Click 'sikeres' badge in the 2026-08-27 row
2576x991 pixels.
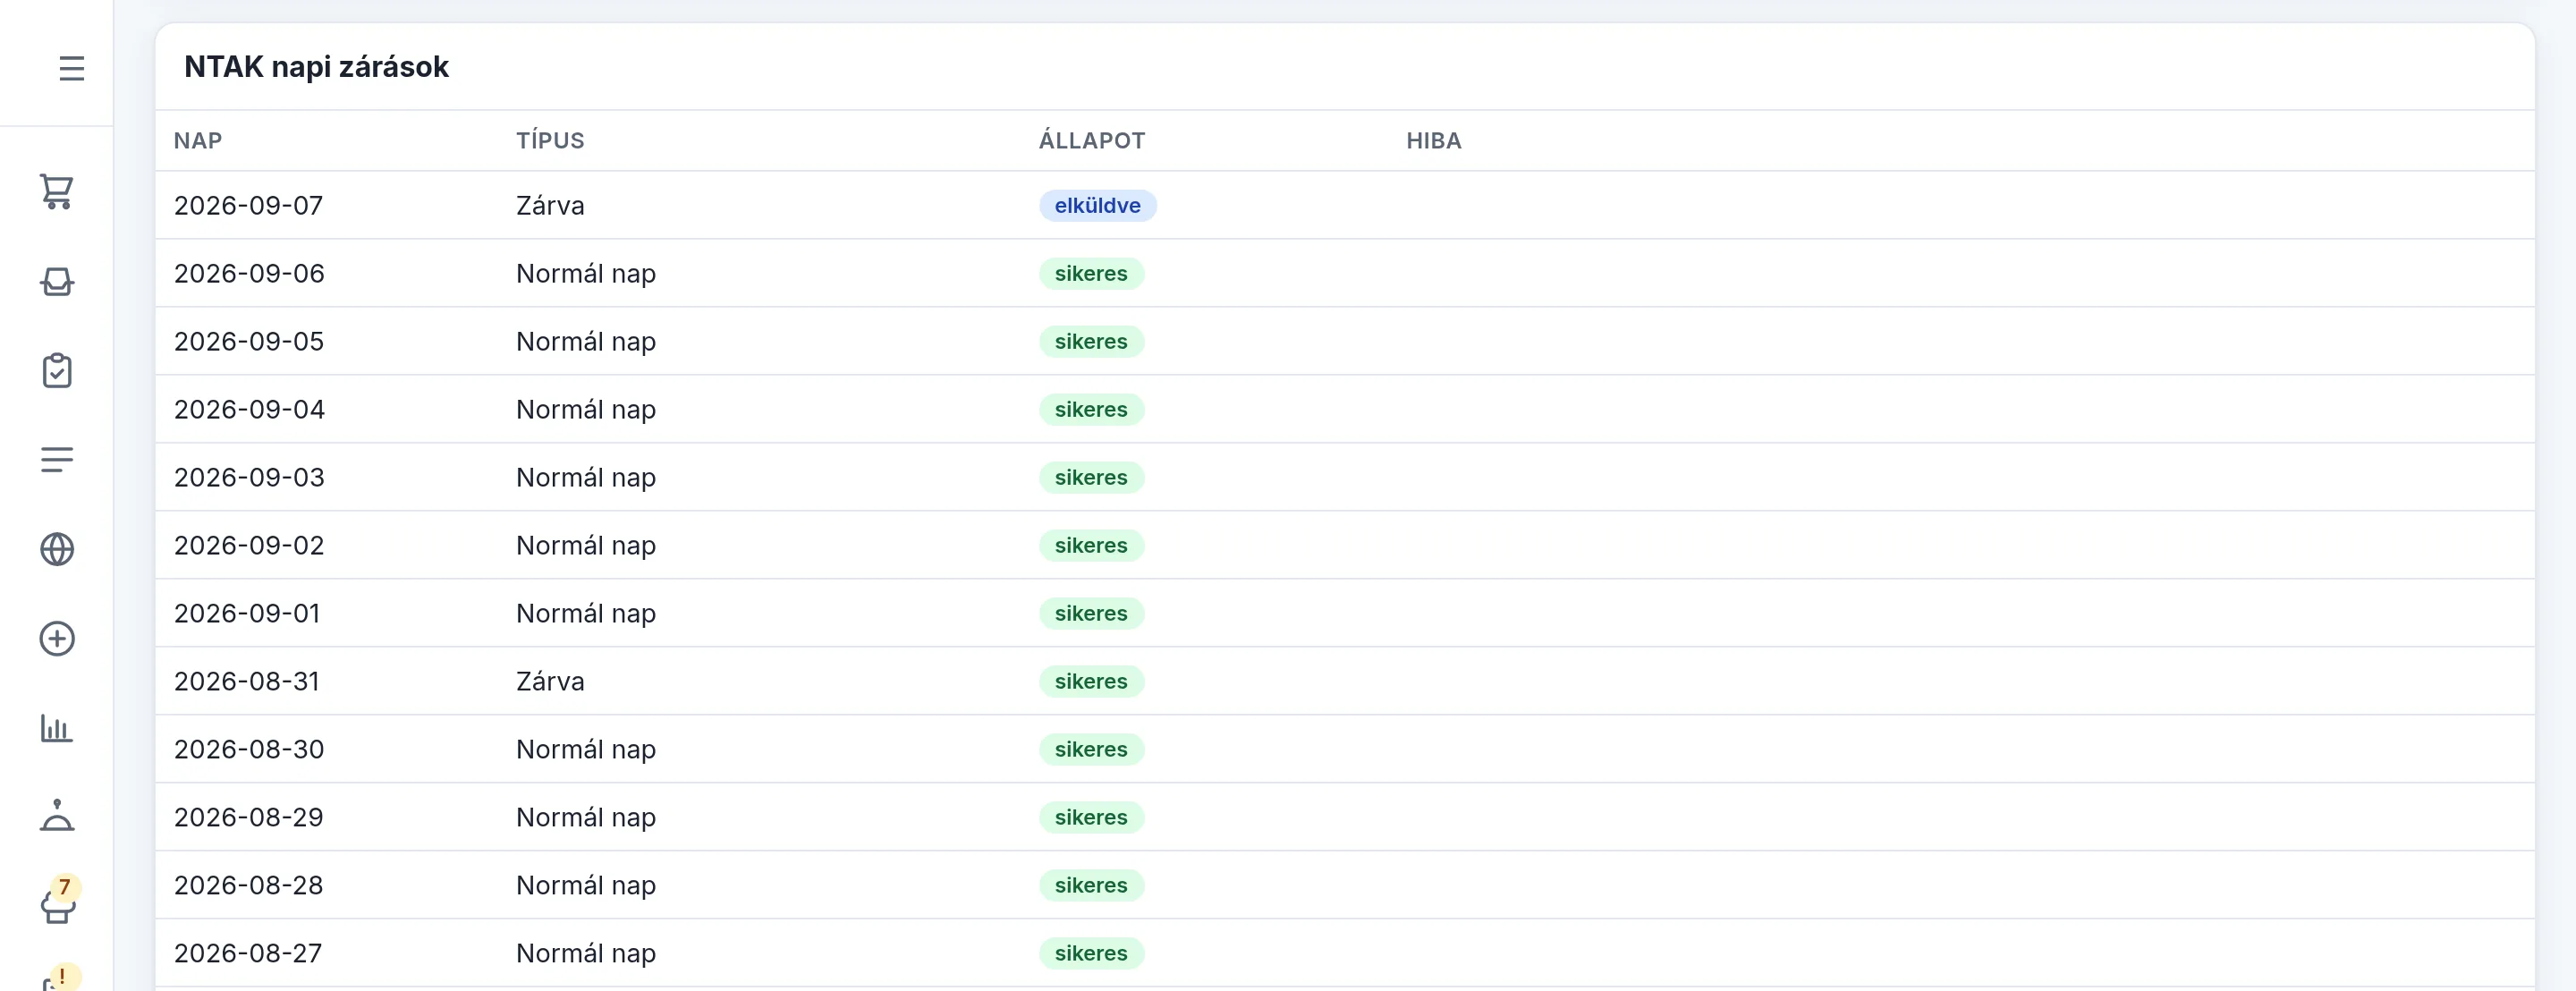pyautogui.click(x=1091, y=953)
